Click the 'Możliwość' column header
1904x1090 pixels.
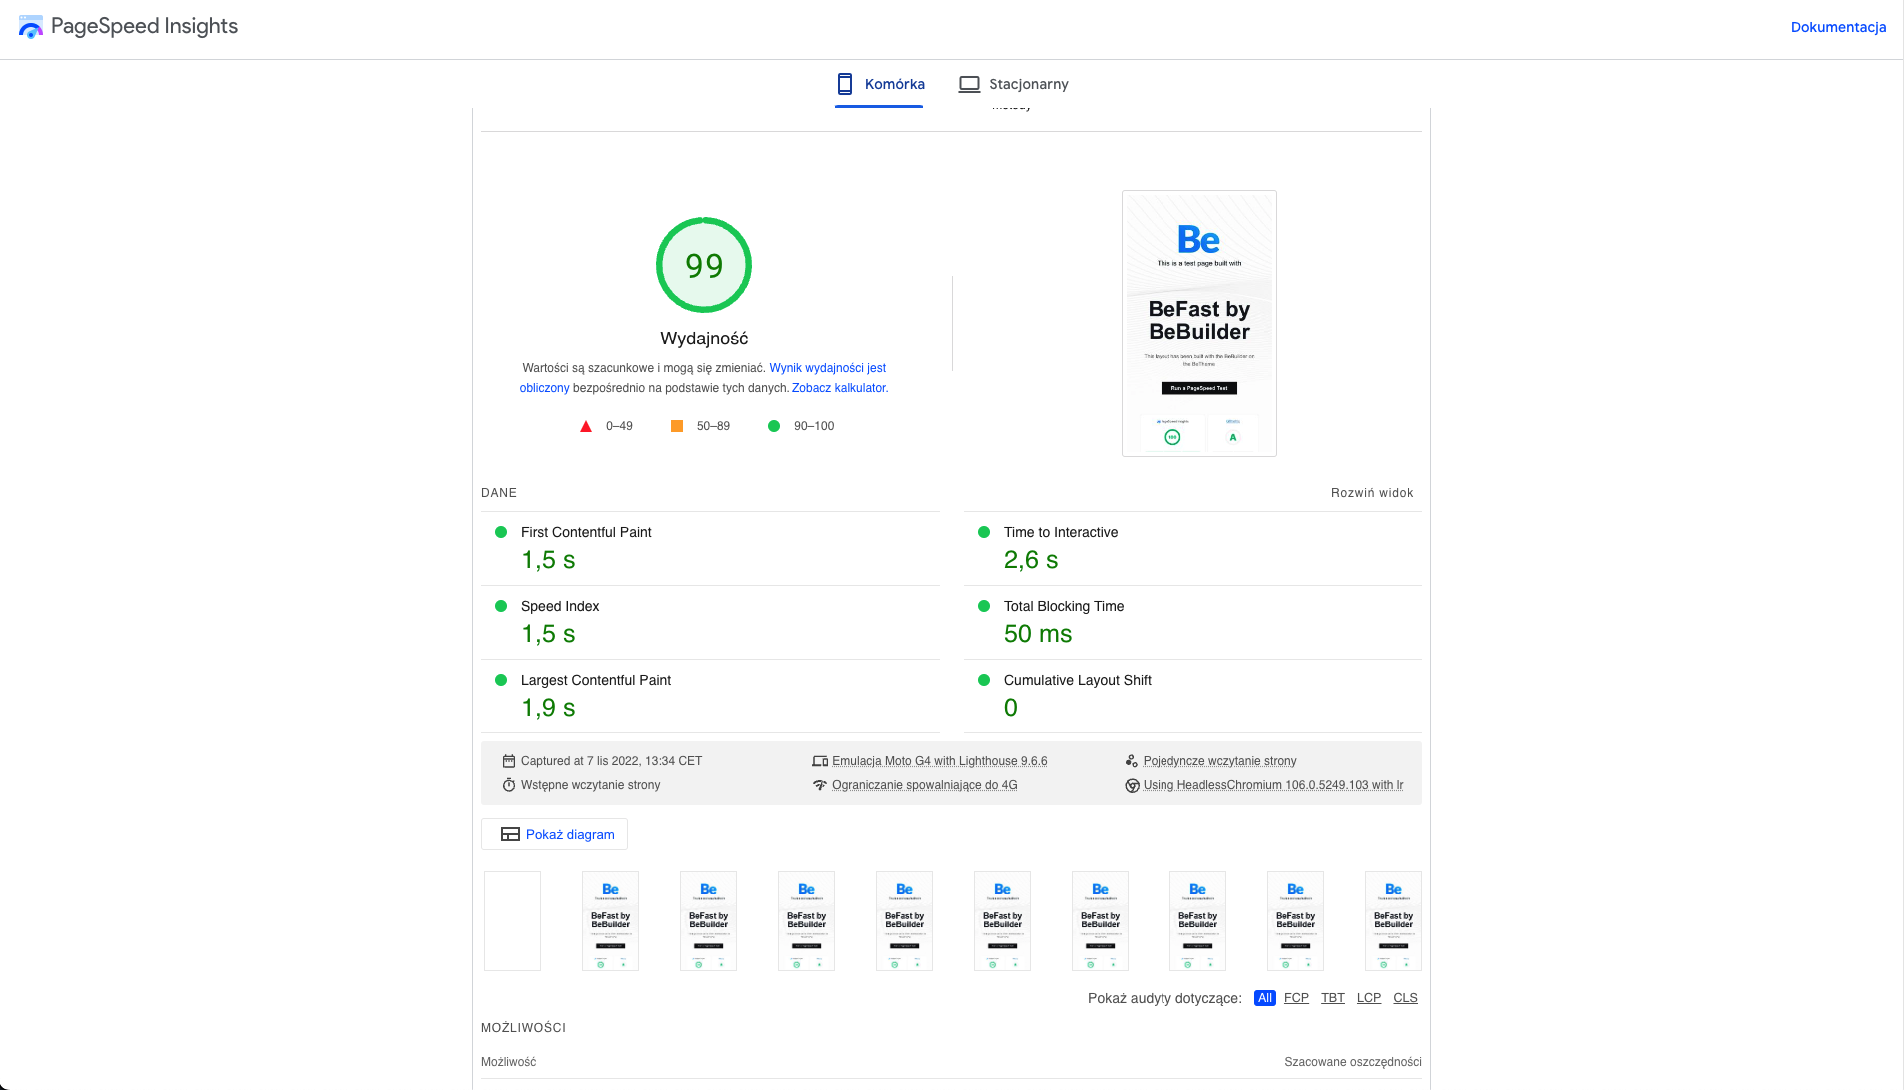point(508,1062)
